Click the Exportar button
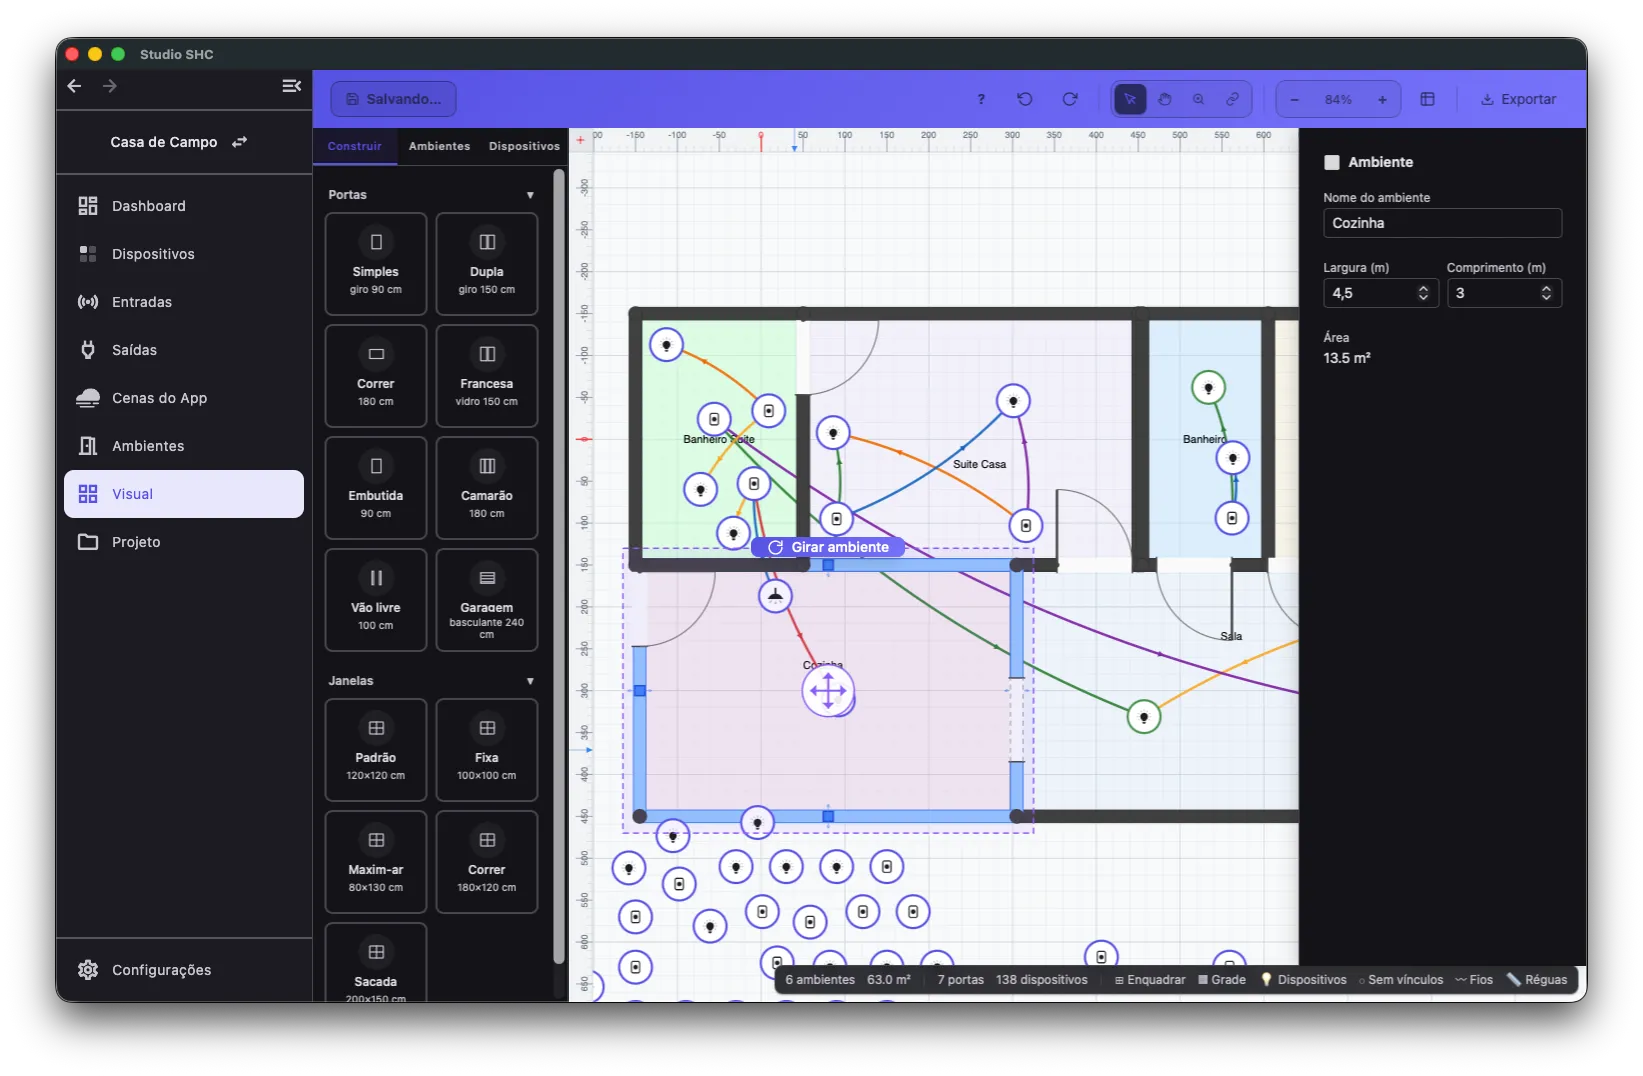 [1518, 99]
